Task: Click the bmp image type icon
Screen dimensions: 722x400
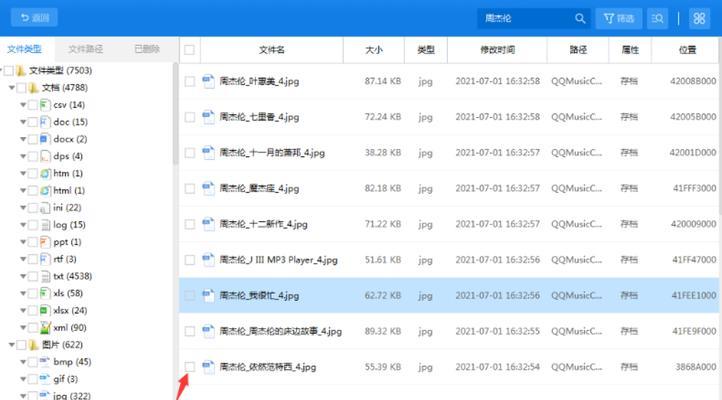Action: click(45, 362)
